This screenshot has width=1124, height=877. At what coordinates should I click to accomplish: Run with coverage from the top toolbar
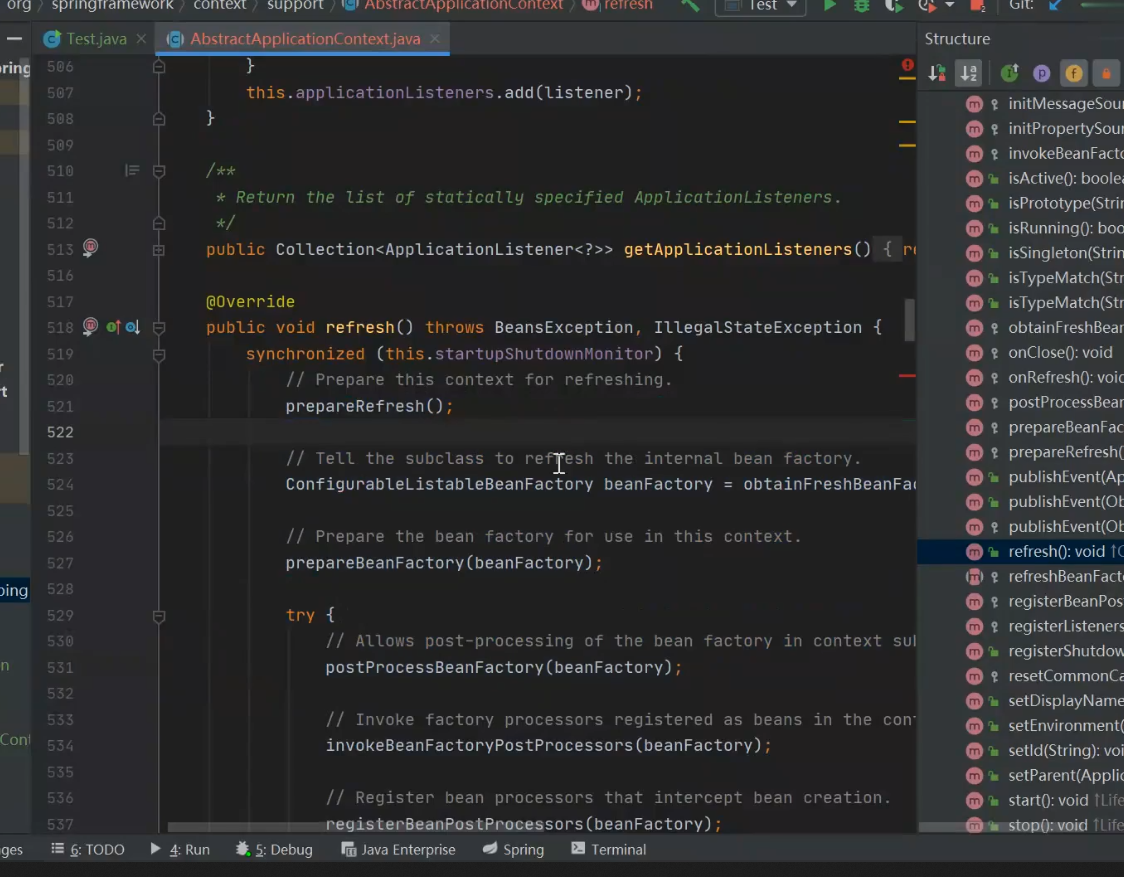894,6
